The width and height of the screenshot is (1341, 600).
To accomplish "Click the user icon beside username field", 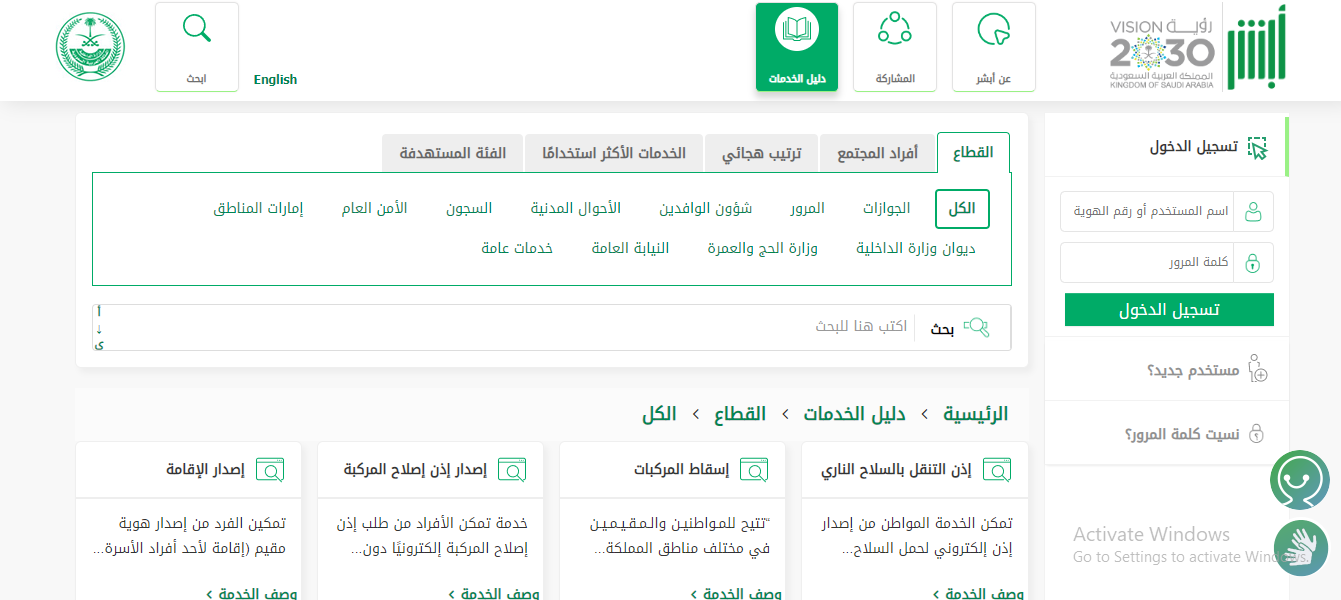I will tap(1253, 212).
